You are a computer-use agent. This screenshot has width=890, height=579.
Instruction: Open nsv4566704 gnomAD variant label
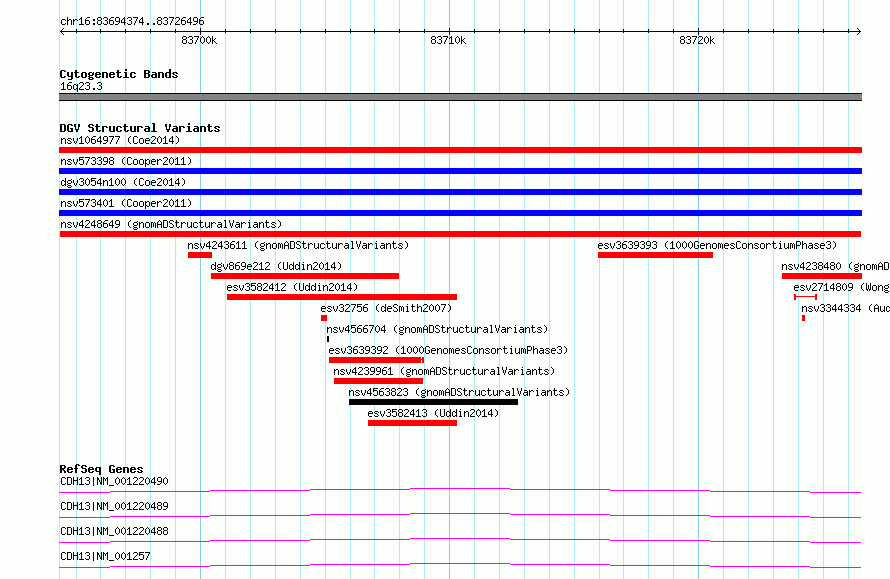437,329
